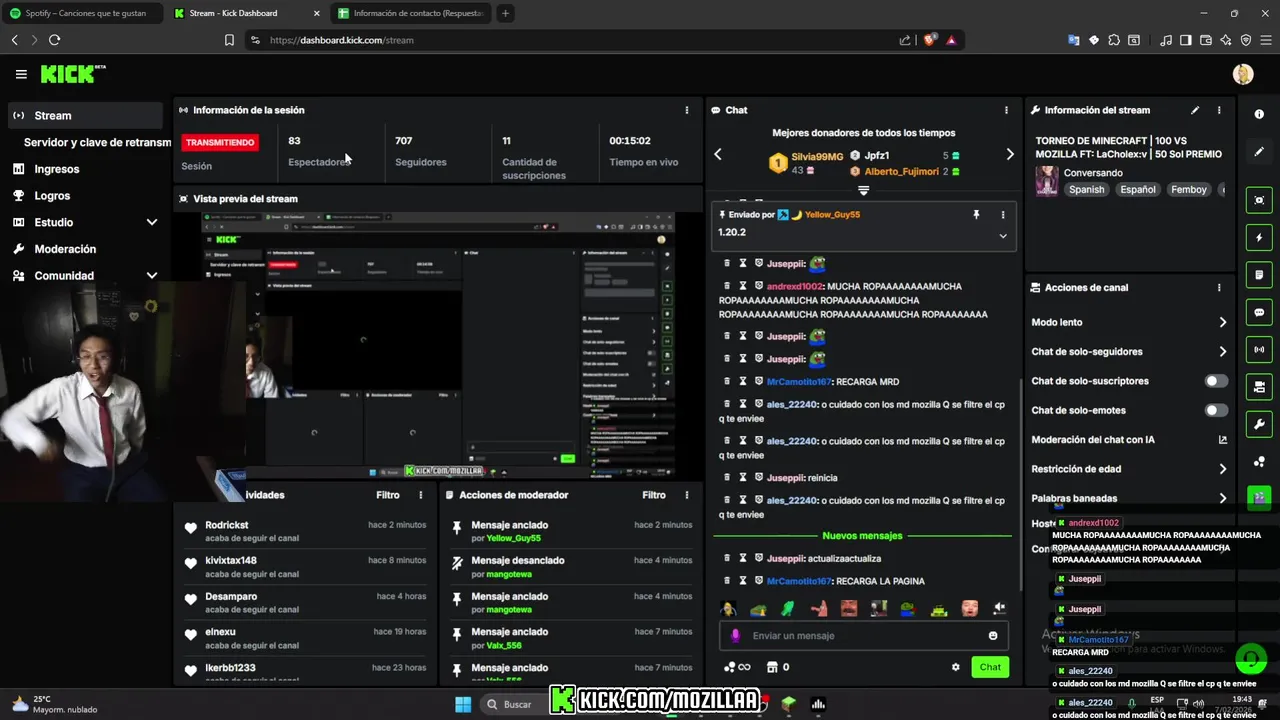Collapse top donors with down triangle

point(864,190)
